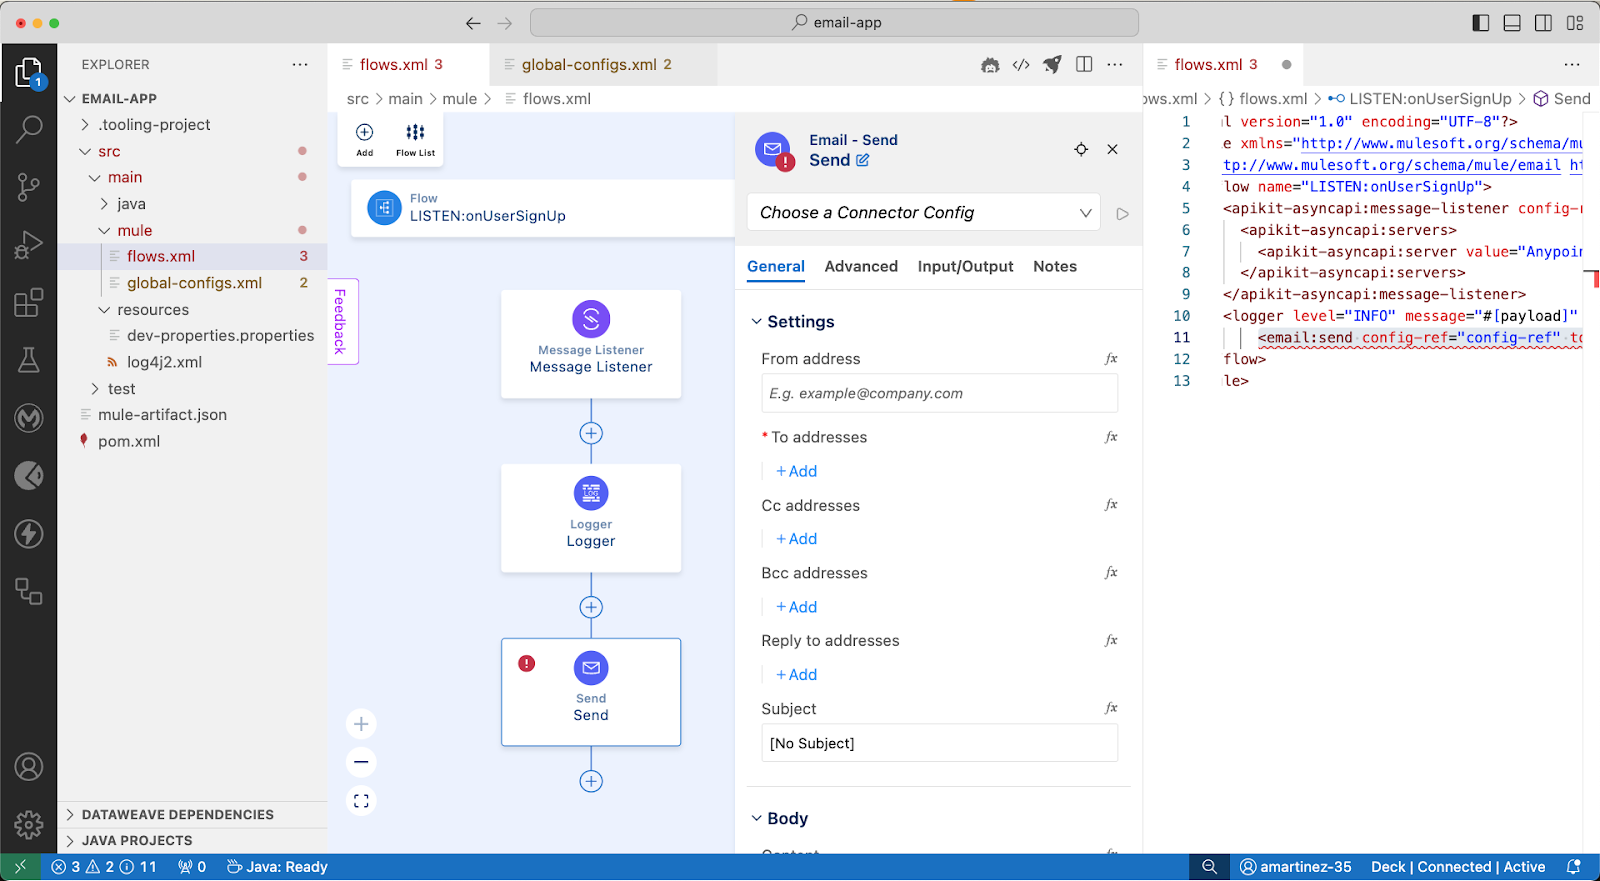Click the Subject input field
1600x881 pixels.
coord(939,743)
